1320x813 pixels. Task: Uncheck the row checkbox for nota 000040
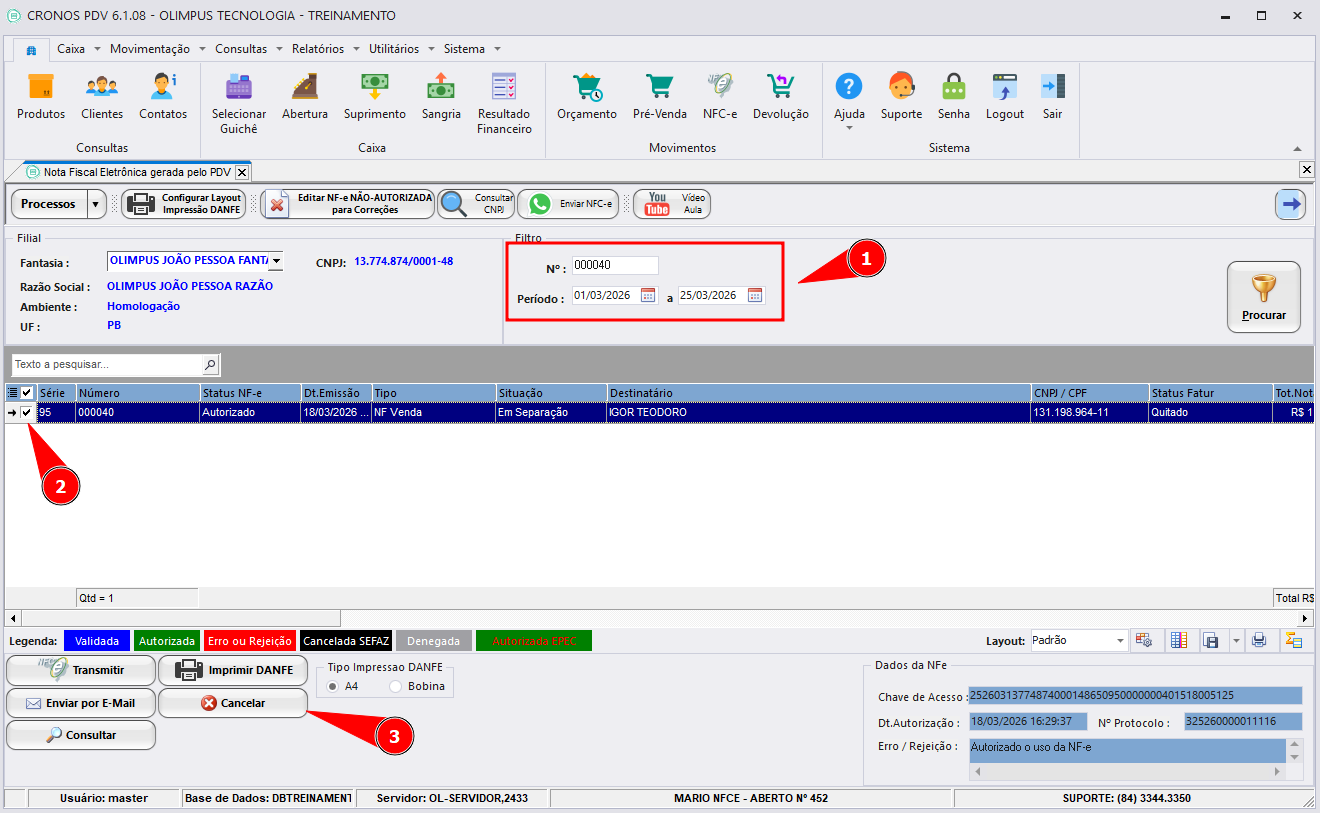coord(27,412)
